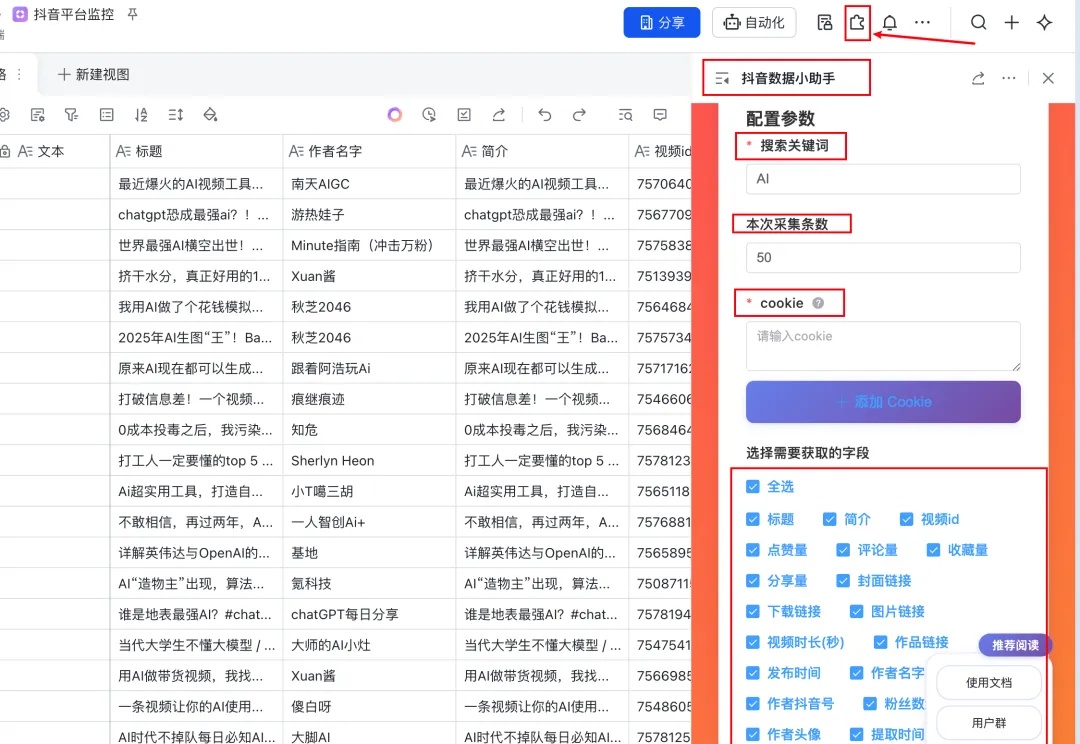Open the plugin panel's three-dots menu
Screen dimensions: 1080x744
1009,78
